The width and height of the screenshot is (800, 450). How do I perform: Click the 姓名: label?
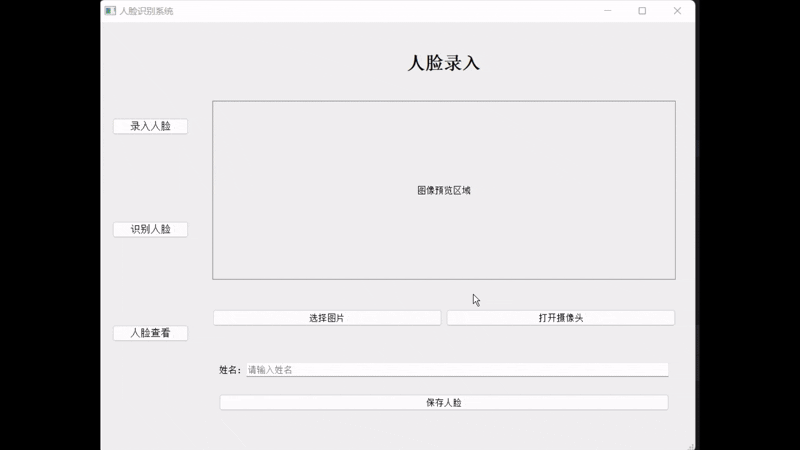pos(230,370)
